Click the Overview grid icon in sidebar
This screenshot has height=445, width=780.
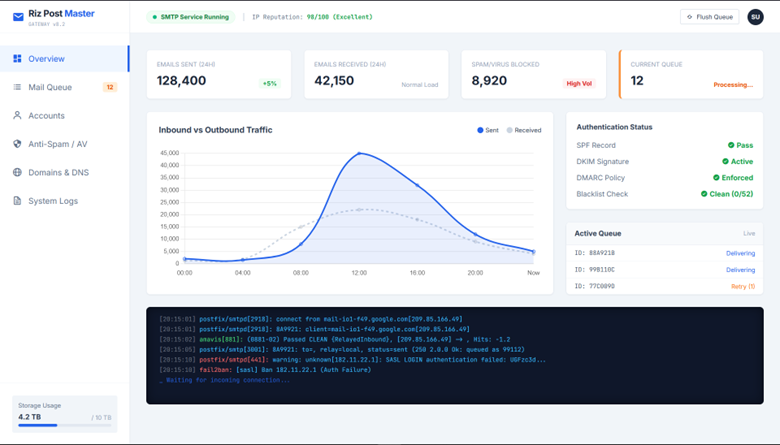tap(17, 59)
